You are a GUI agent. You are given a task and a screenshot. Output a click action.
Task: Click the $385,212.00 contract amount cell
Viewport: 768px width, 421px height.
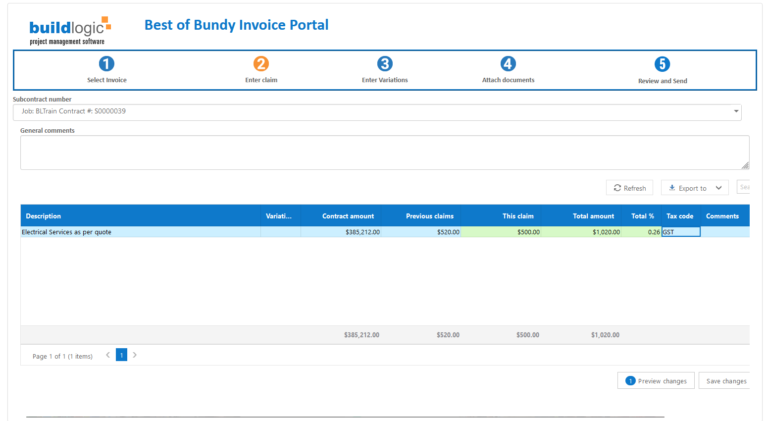pos(341,232)
